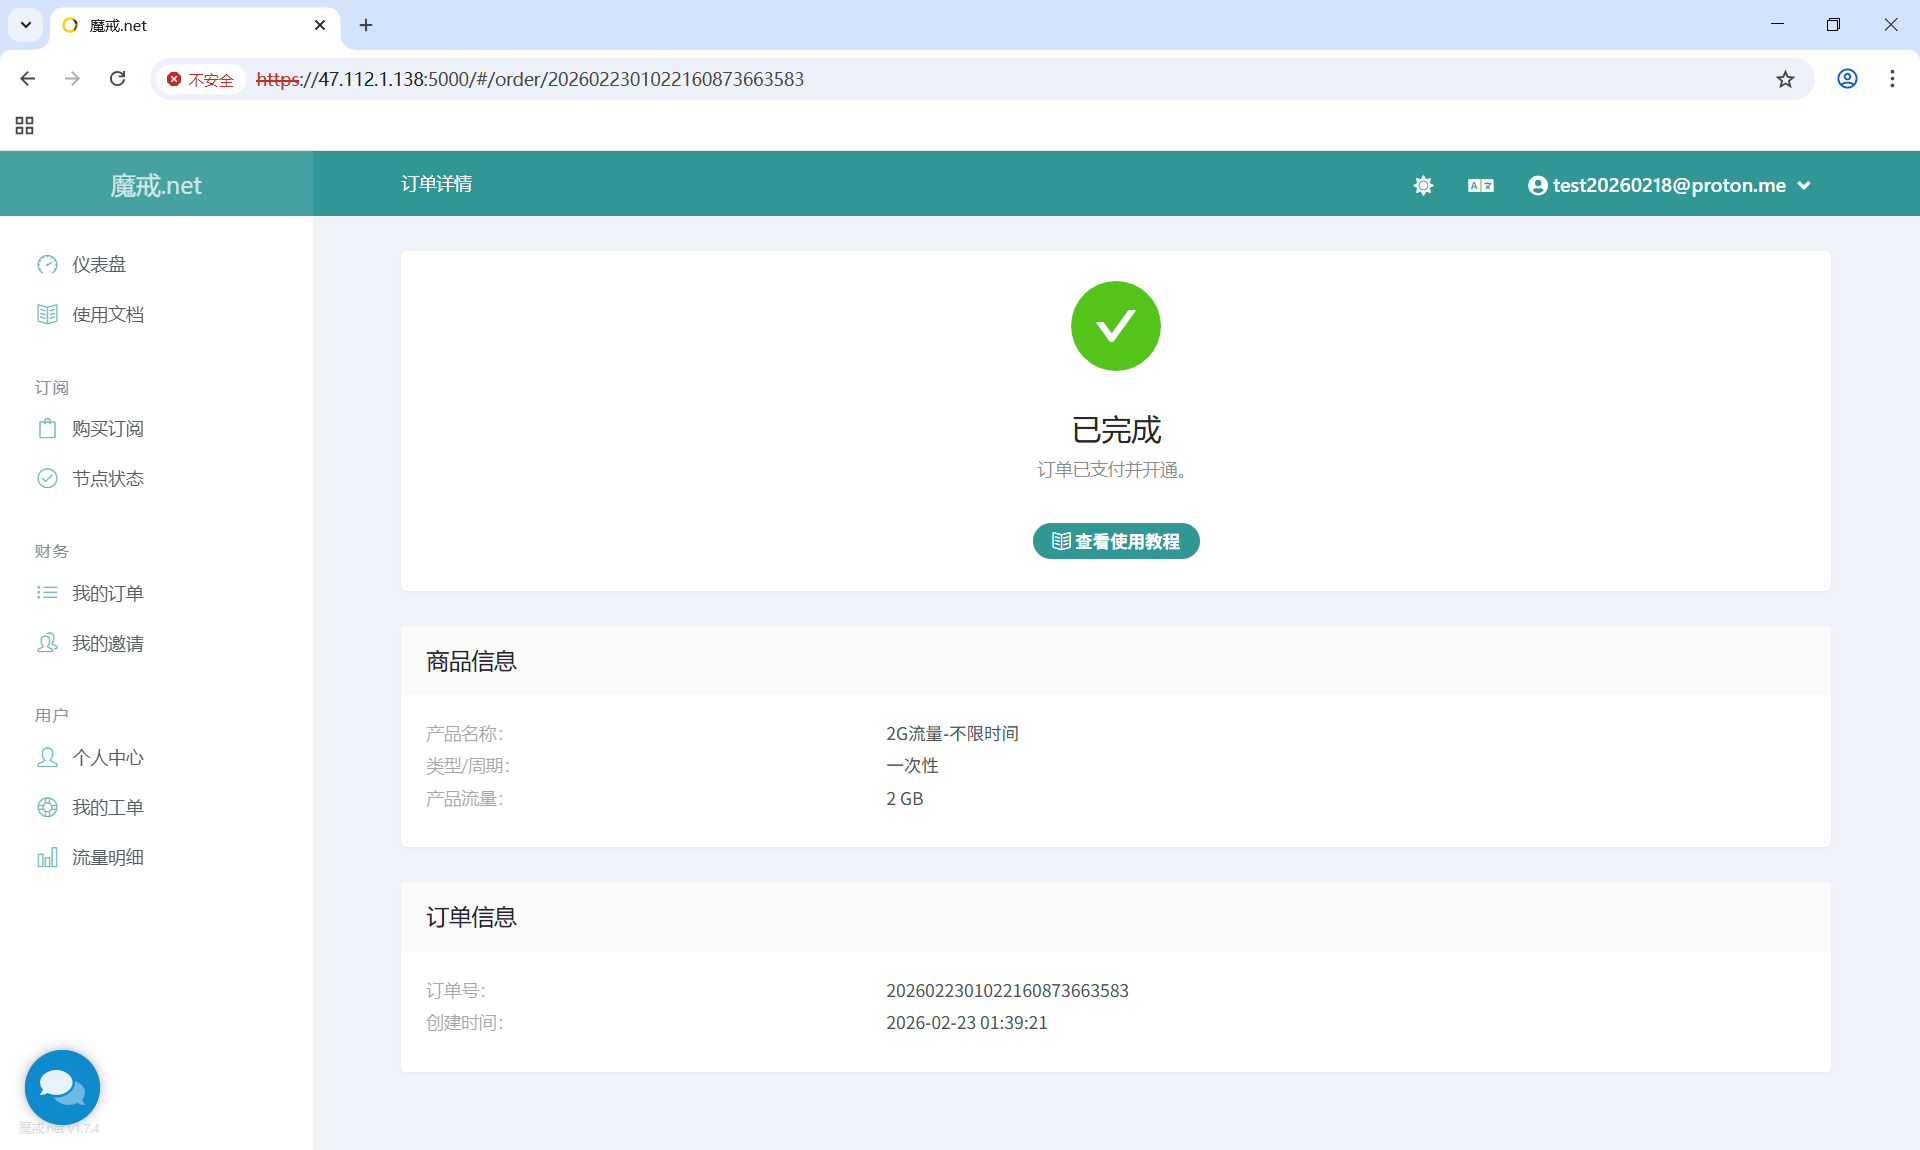1920x1150 pixels.
Task: Click the 不安全 site security badge
Action: click(200, 79)
